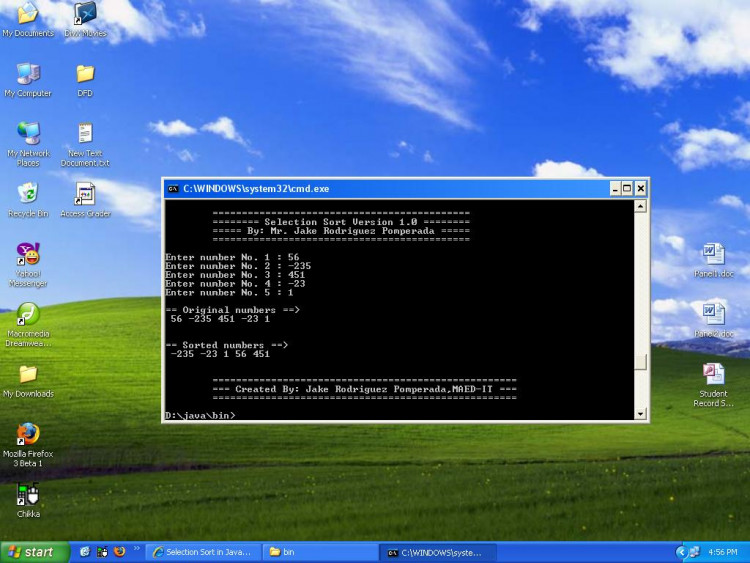Click 'Enter number No. 3 : 451' line
Image resolution: width=750 pixels, height=563 pixels.
235,275
